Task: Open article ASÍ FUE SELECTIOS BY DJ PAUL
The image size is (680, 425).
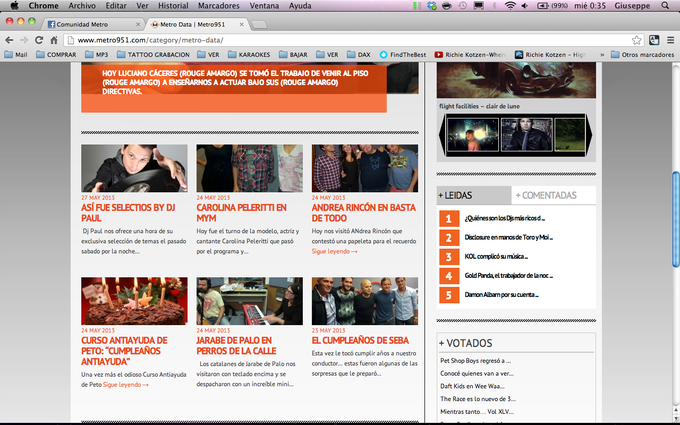Action: pyautogui.click(x=128, y=212)
